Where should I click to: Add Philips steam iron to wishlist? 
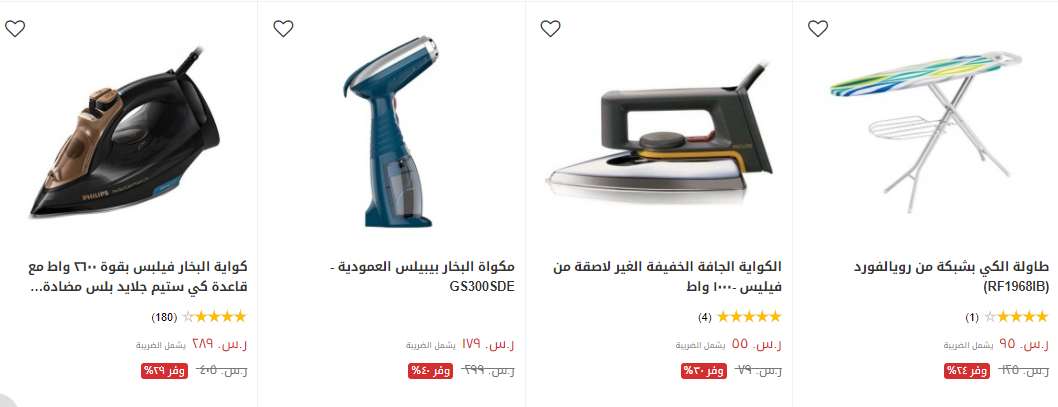tap(15, 28)
